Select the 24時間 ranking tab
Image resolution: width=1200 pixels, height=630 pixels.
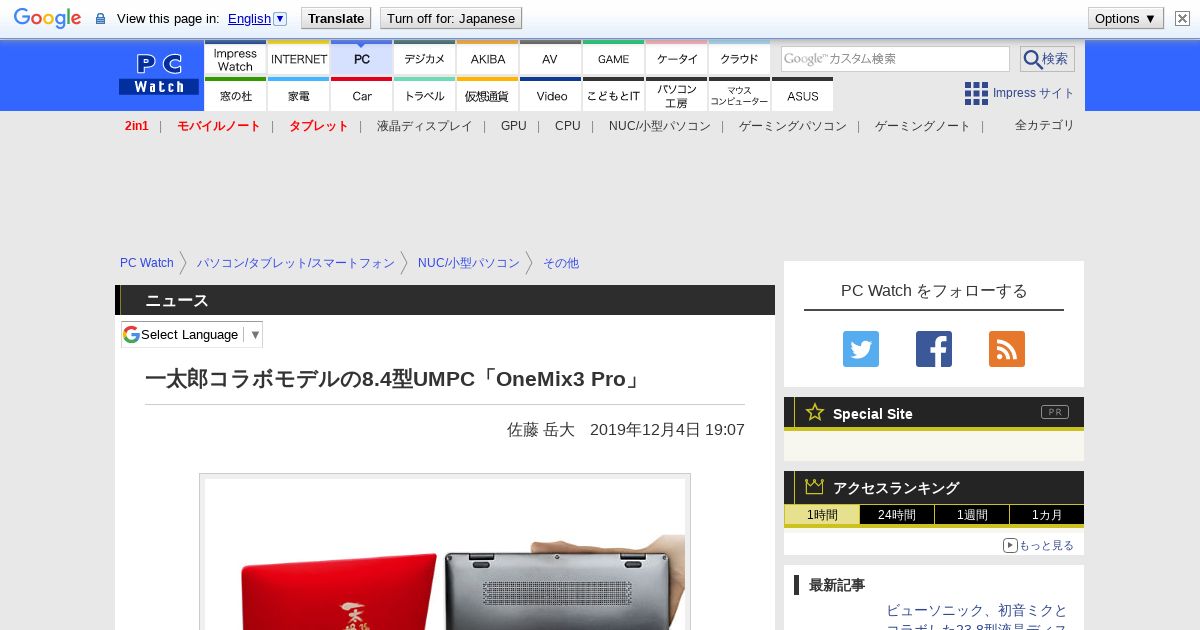pyautogui.click(x=897, y=515)
